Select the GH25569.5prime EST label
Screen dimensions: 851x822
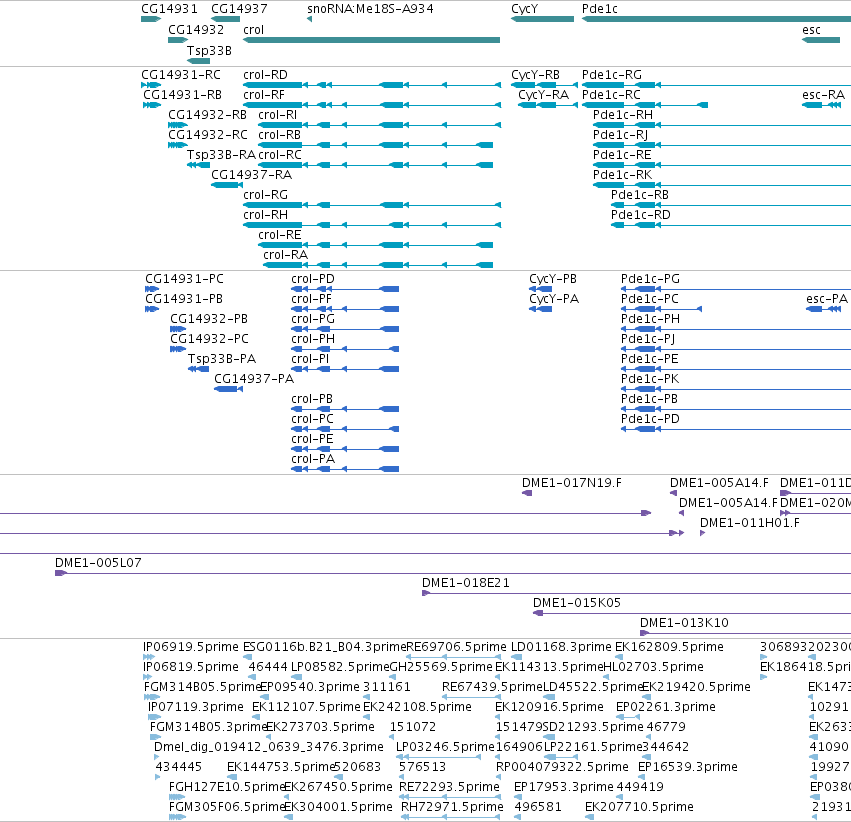pos(441,667)
